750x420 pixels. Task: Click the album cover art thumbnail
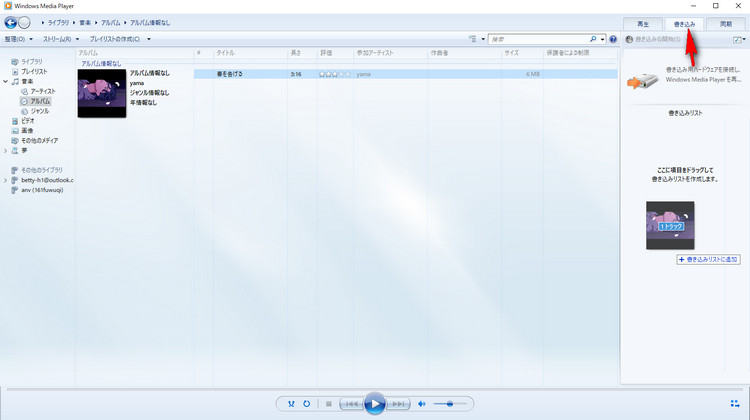click(102, 93)
